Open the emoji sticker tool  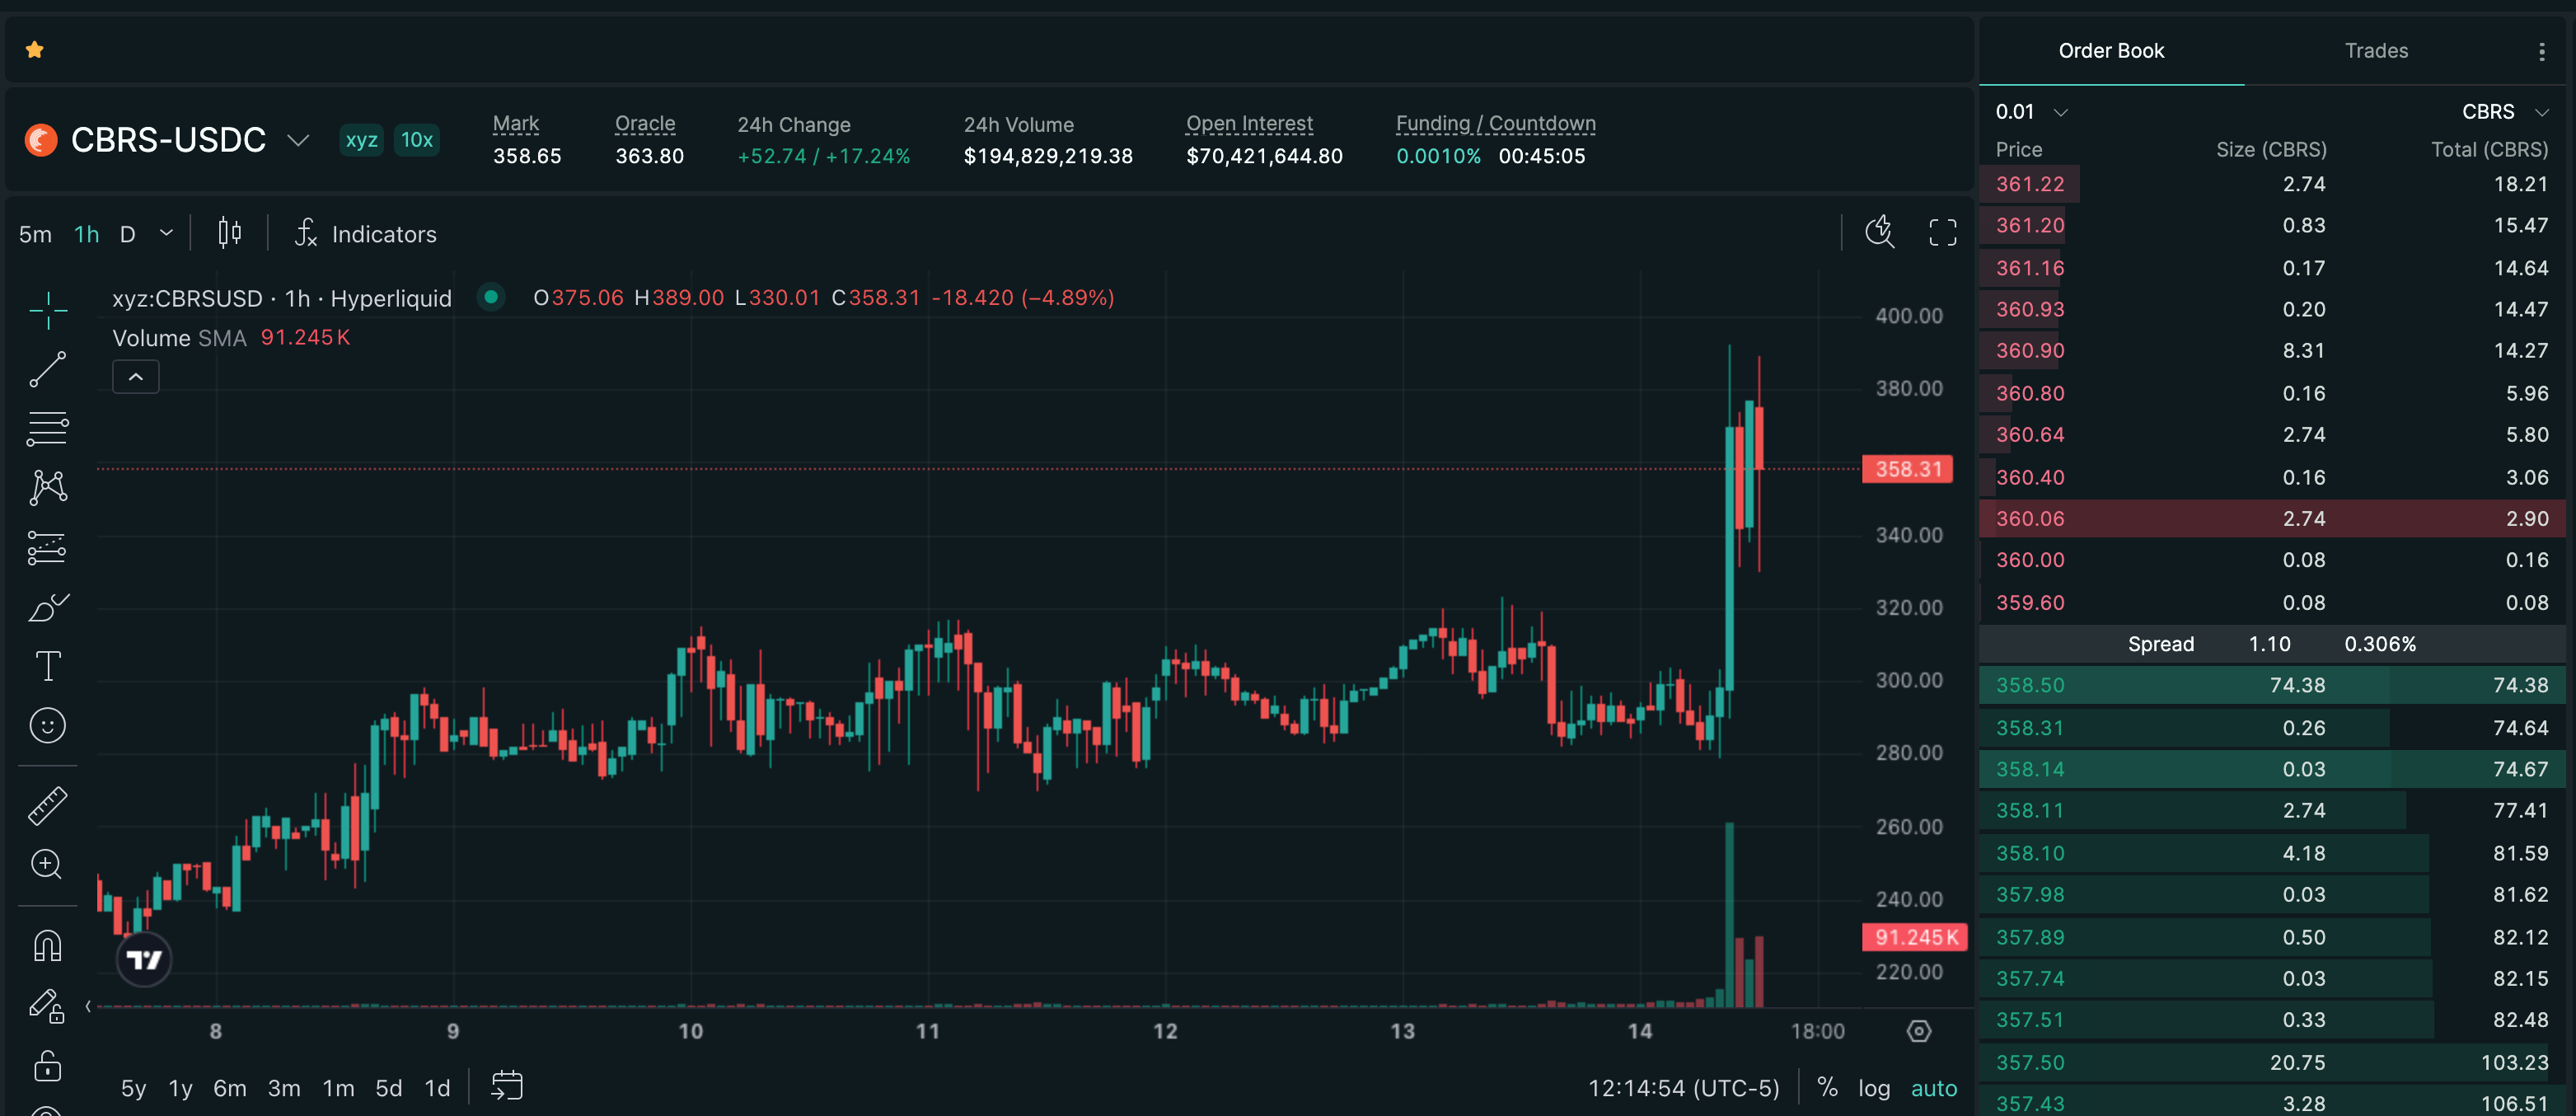point(47,725)
